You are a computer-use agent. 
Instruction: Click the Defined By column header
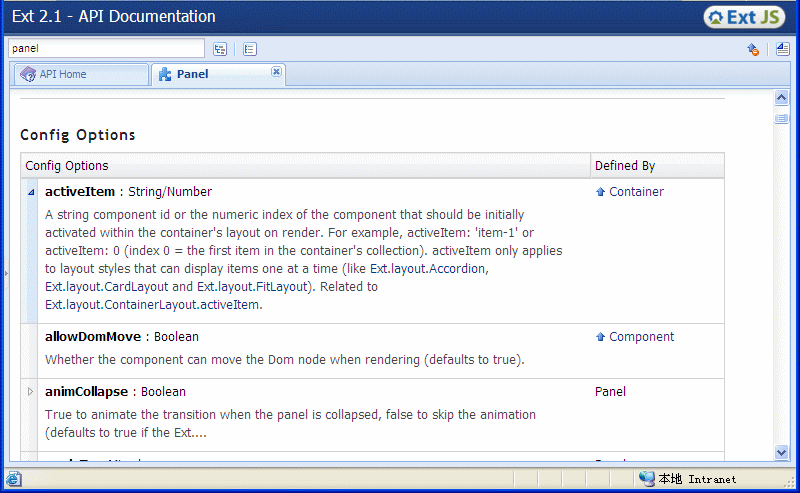[657, 166]
